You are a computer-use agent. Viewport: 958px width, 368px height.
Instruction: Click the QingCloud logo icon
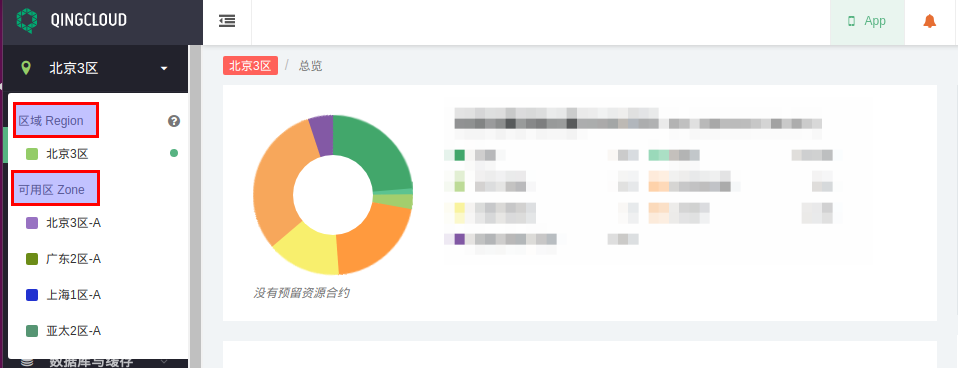tap(27, 20)
